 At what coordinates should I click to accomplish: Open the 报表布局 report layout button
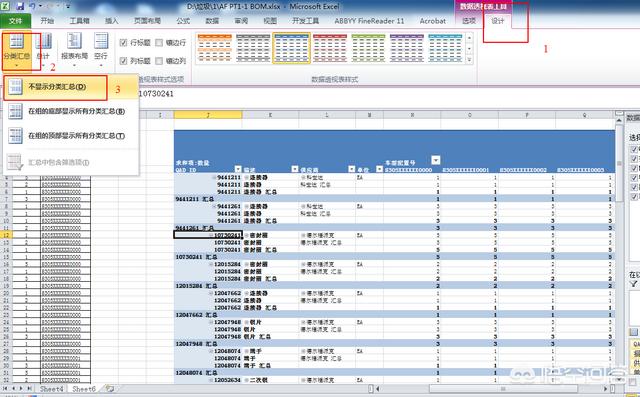[x=74, y=51]
